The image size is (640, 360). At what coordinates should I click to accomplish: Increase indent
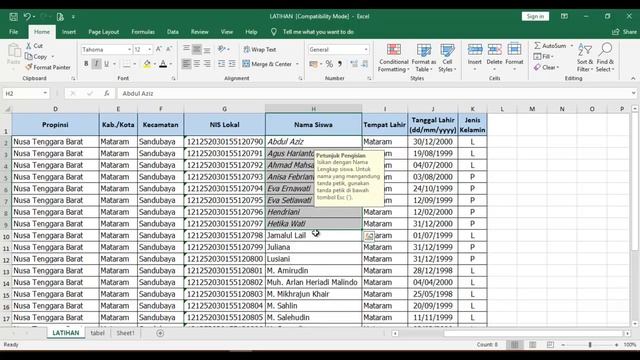coord(232,64)
